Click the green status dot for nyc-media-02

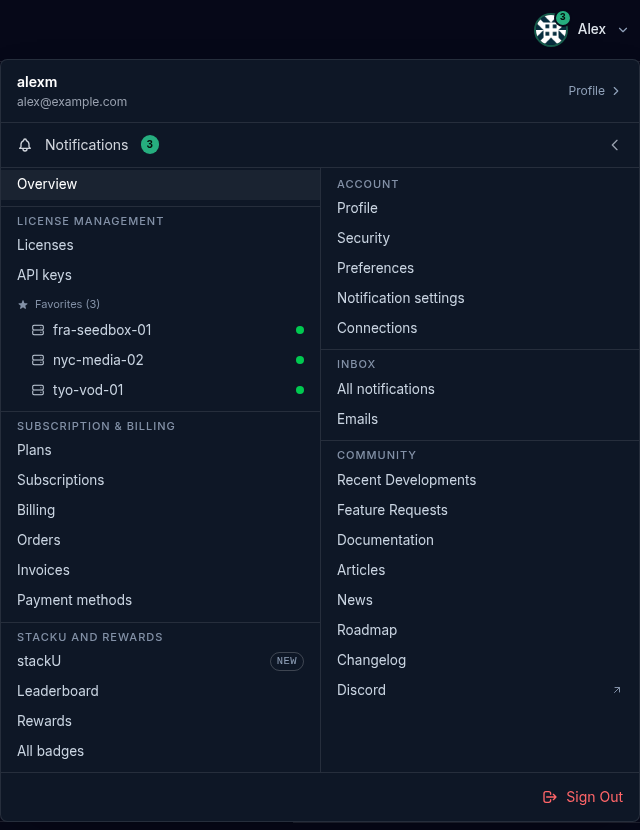(300, 360)
